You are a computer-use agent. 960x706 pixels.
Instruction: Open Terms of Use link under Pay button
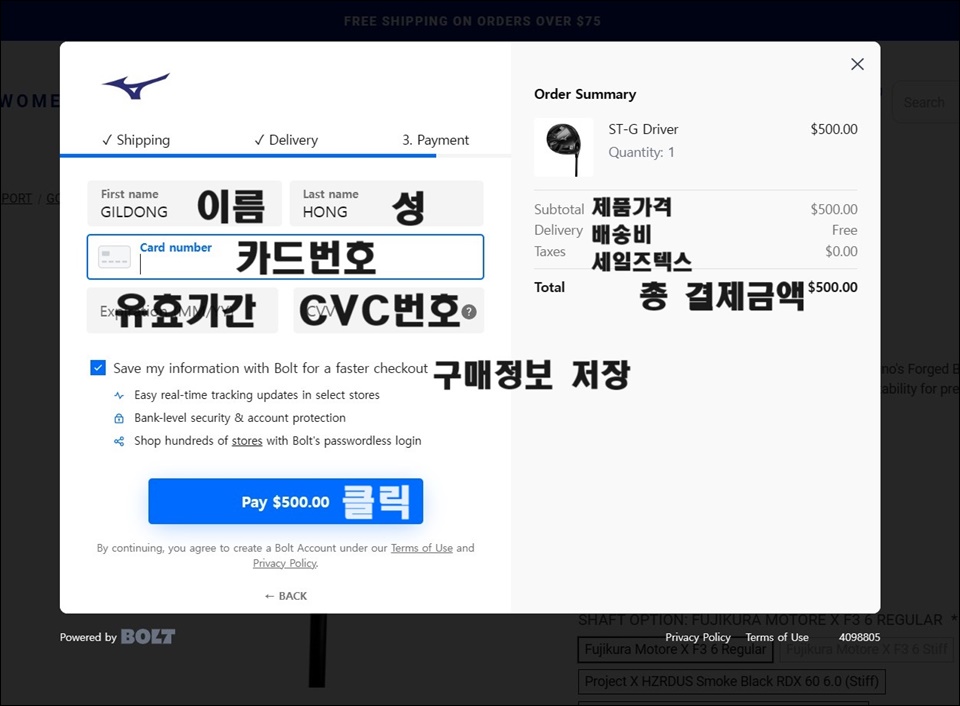coord(422,548)
